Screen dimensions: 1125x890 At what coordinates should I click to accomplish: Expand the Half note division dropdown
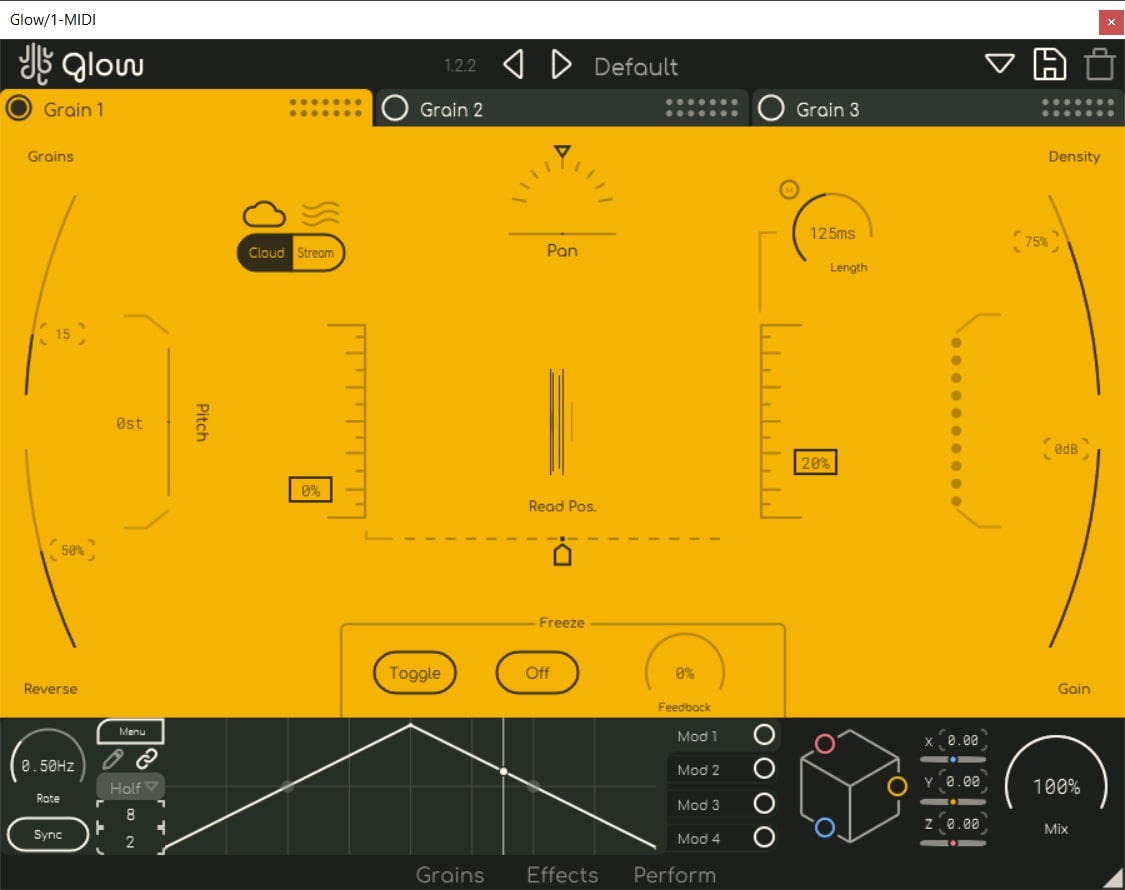point(131,787)
